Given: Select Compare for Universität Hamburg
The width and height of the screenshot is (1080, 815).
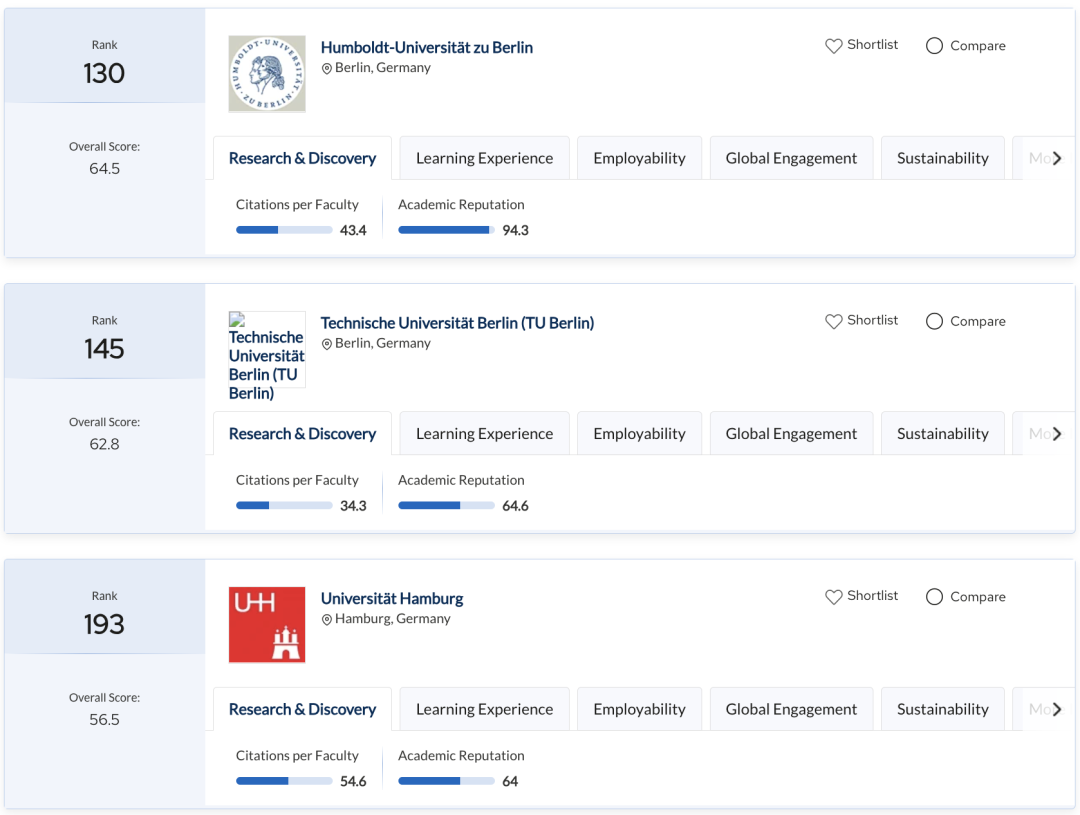Looking at the screenshot, I should (934, 597).
